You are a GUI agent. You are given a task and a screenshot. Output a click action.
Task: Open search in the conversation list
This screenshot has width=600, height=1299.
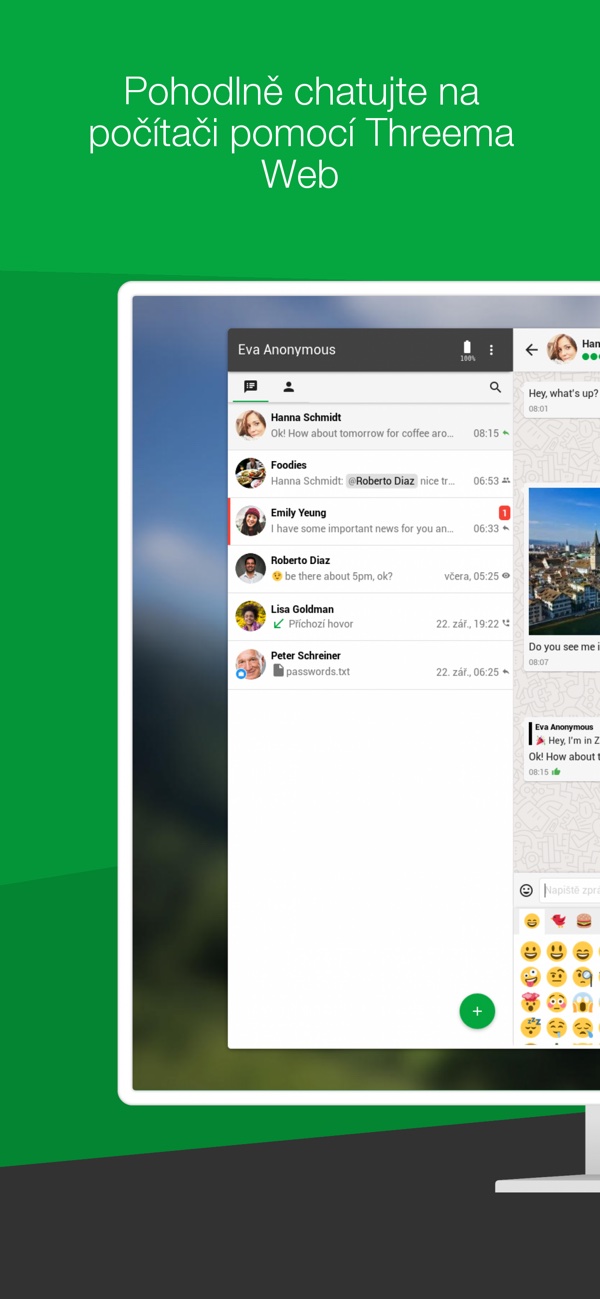point(495,387)
